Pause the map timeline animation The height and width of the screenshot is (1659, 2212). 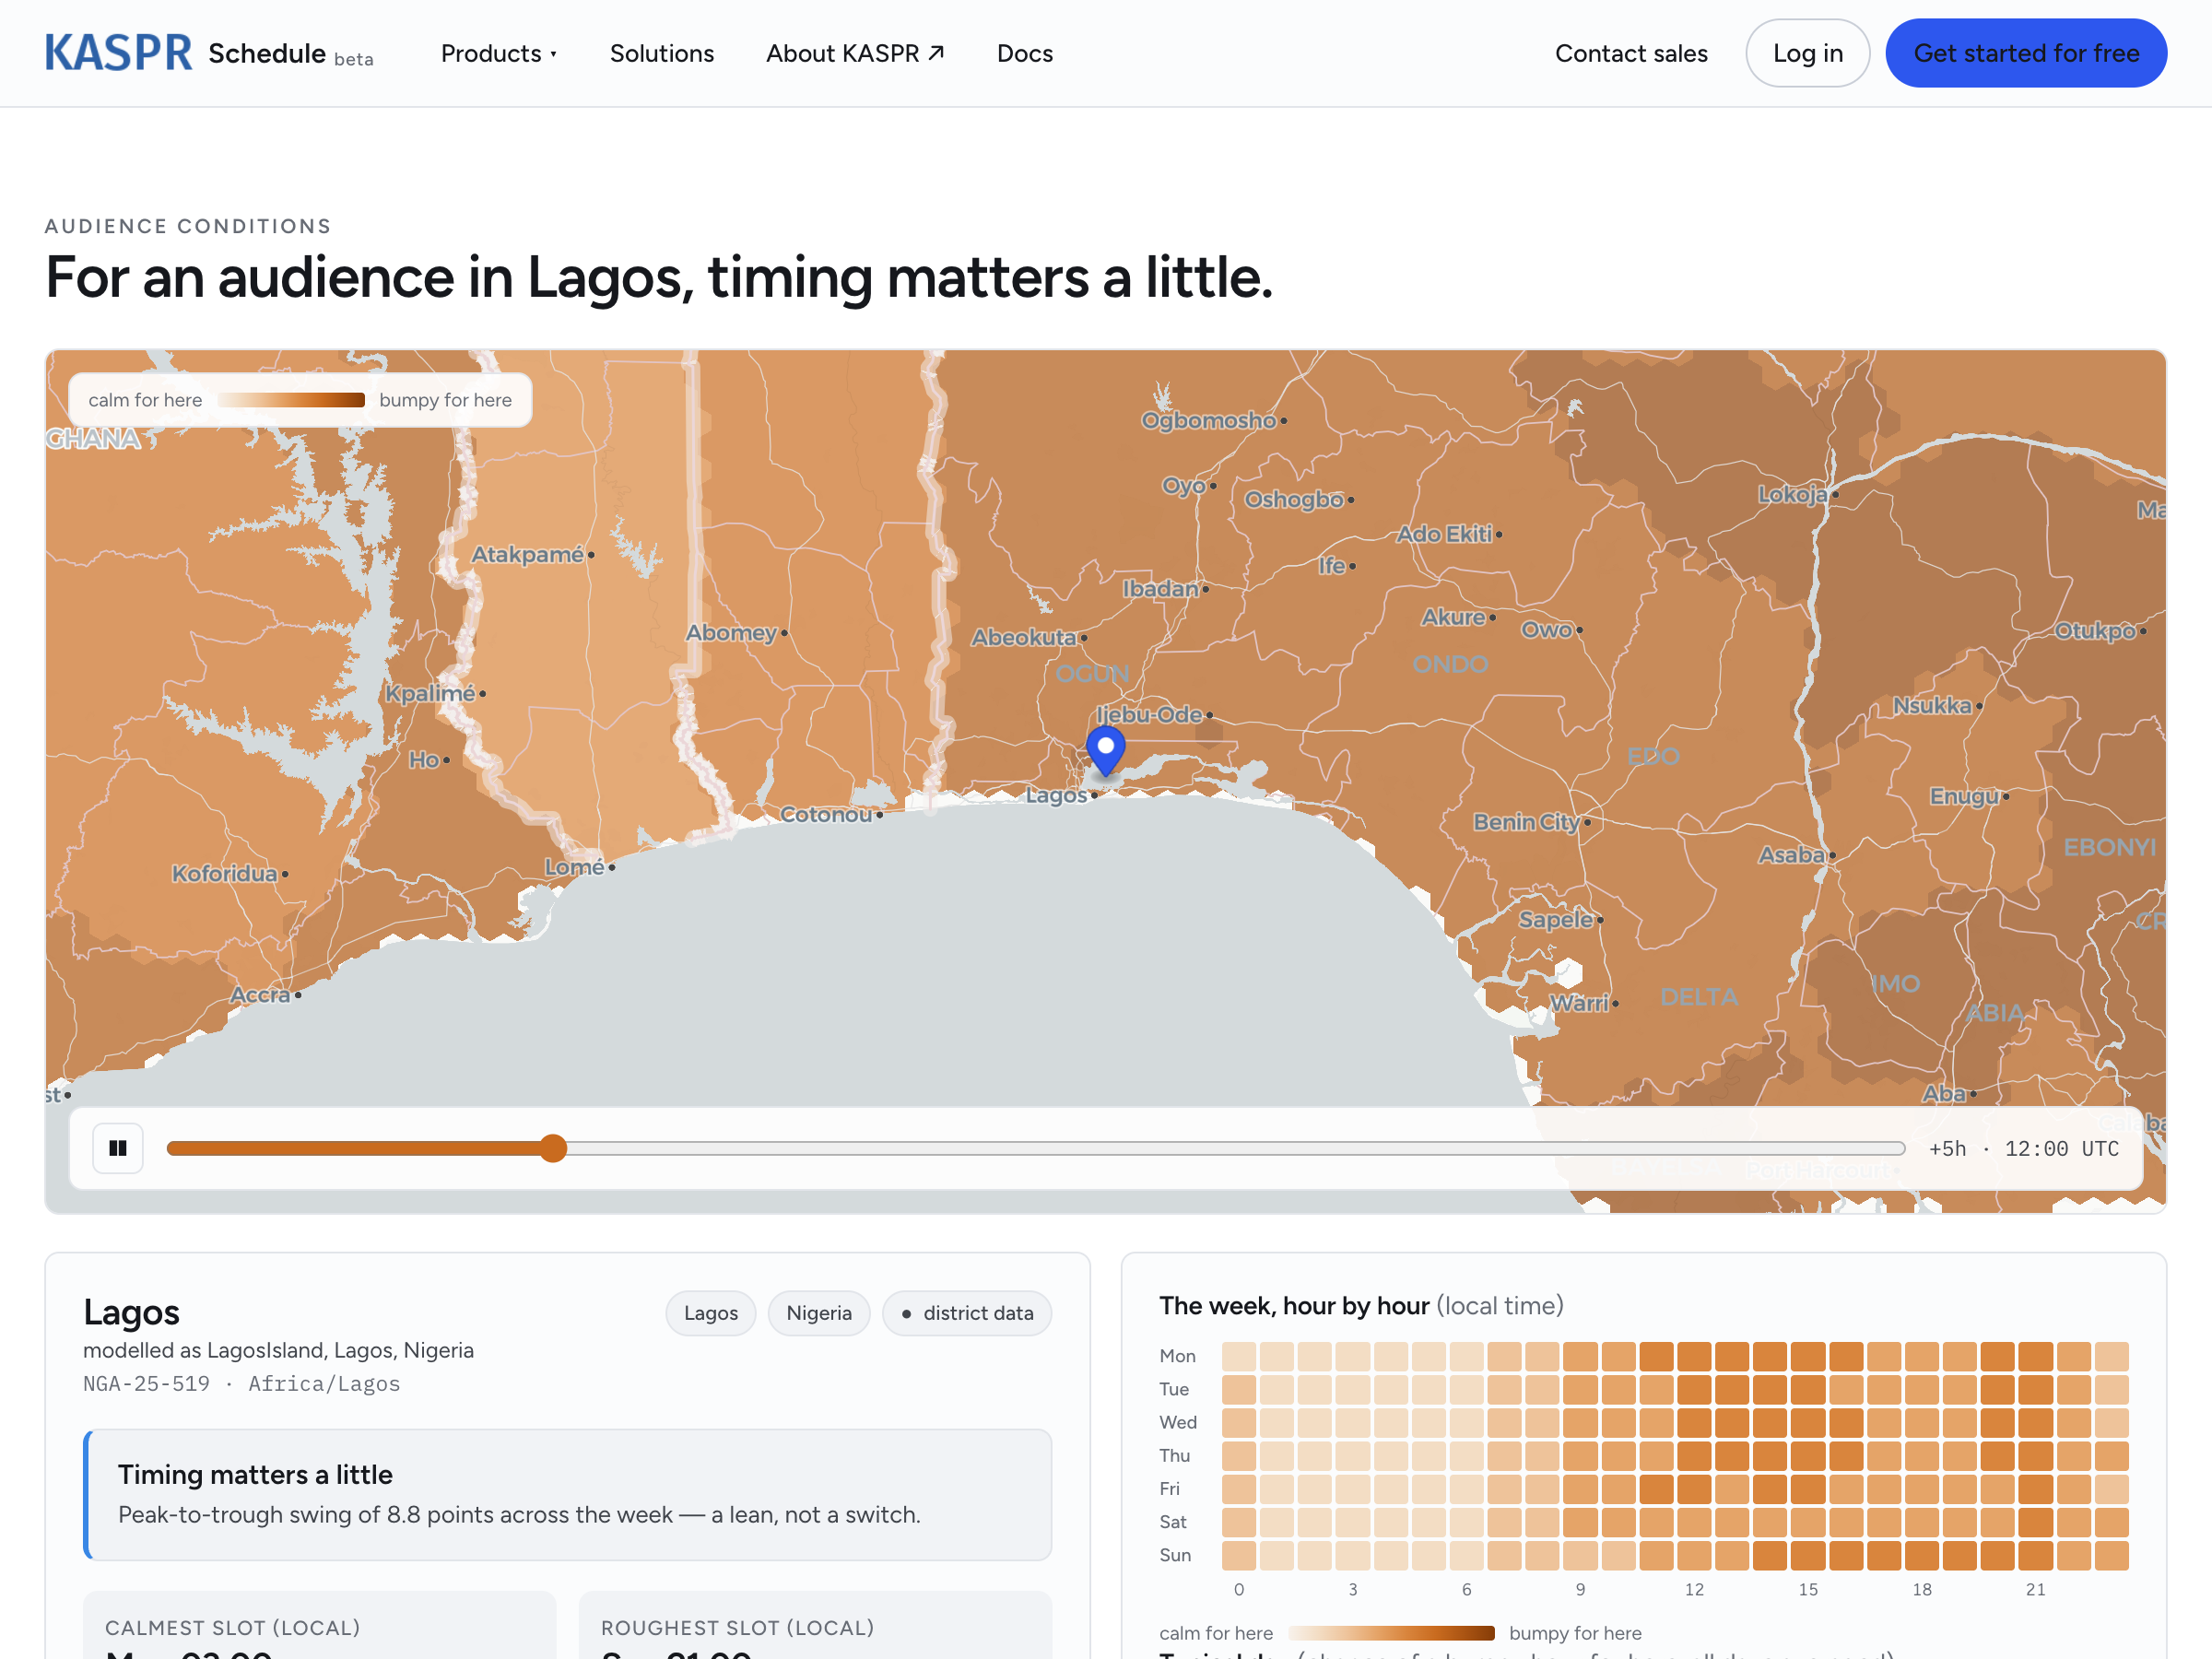click(x=118, y=1148)
